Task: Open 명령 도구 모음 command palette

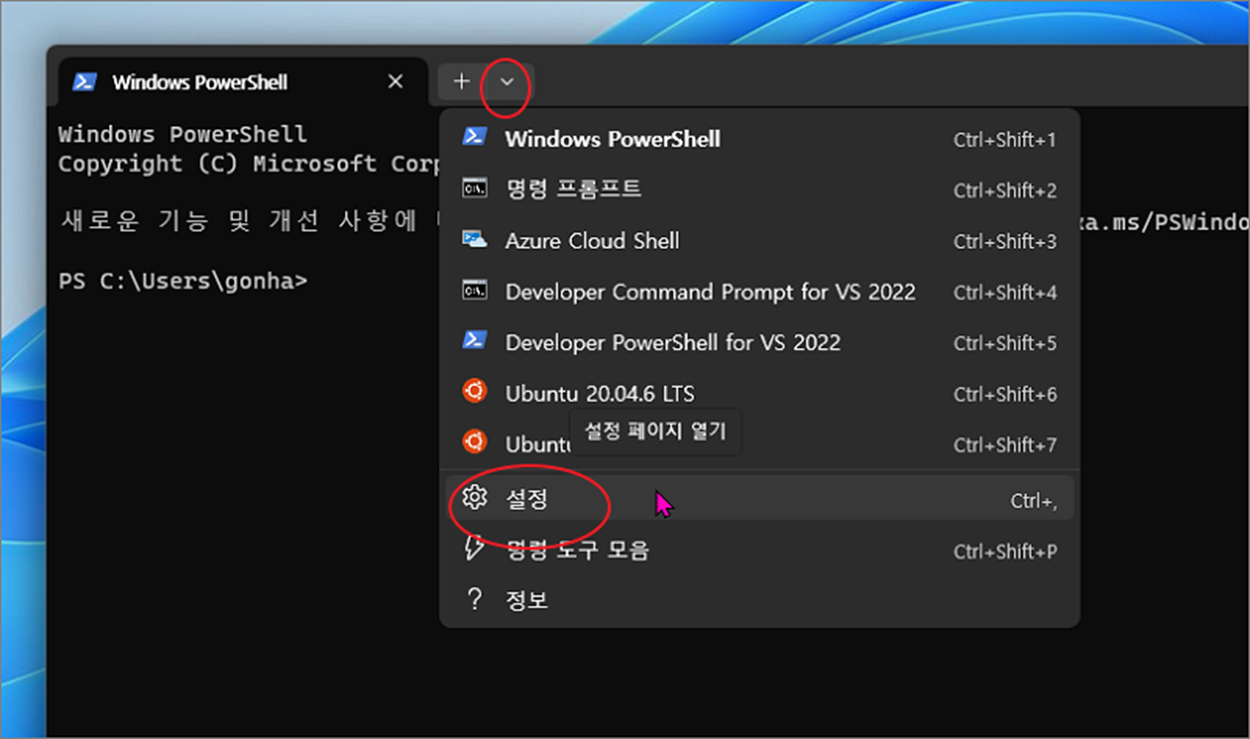Action: 760,550
